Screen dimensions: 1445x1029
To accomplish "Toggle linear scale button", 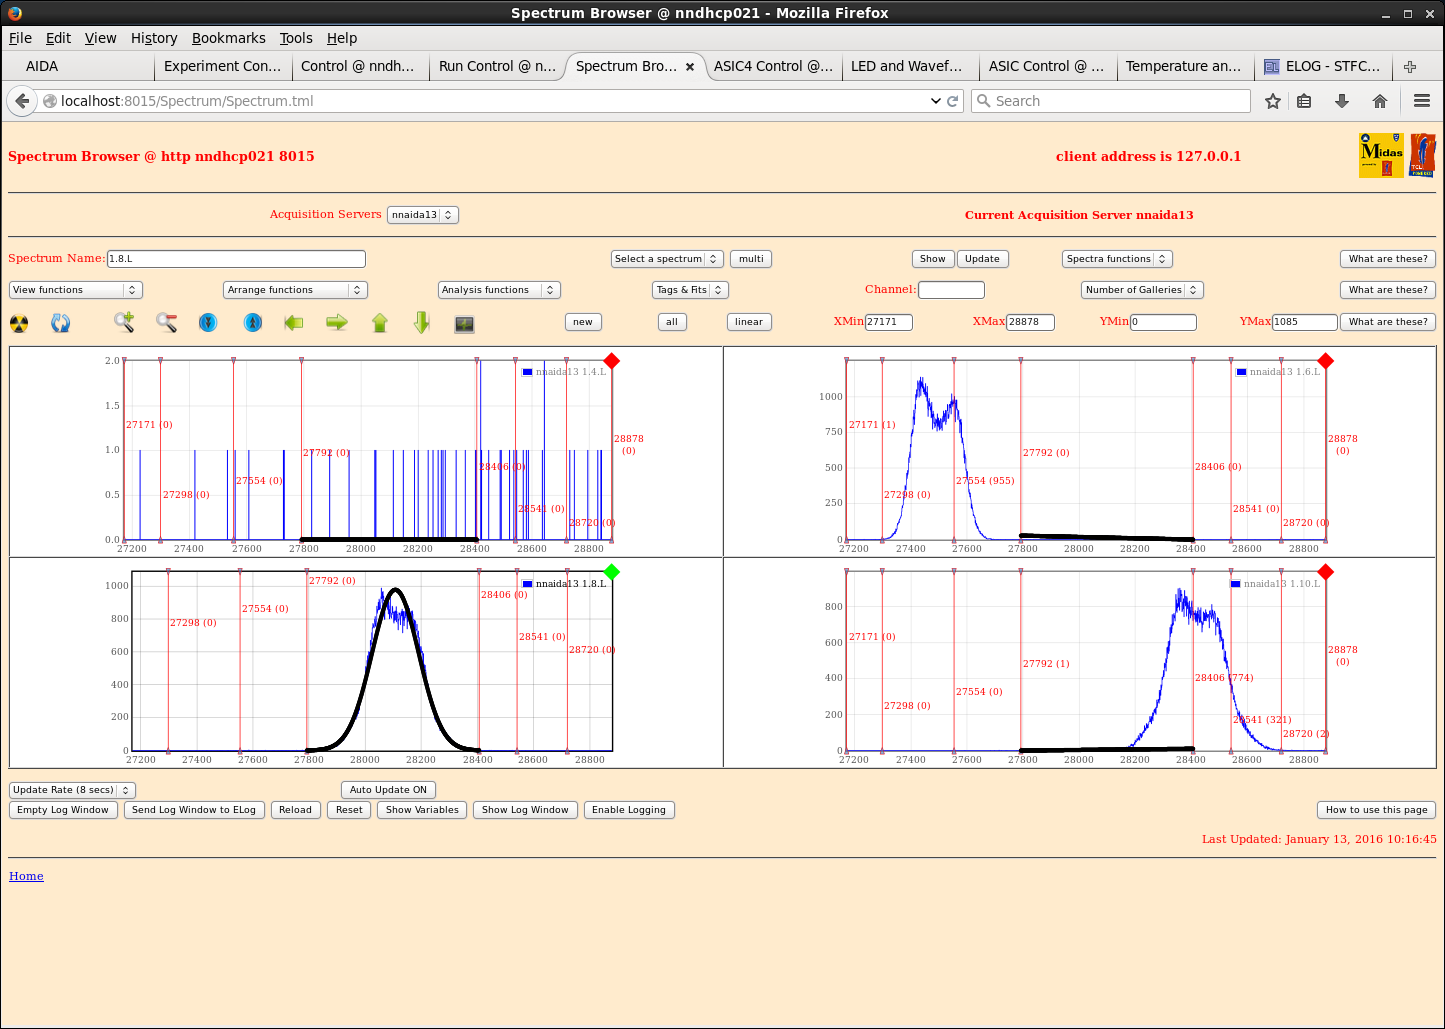I will (x=749, y=322).
